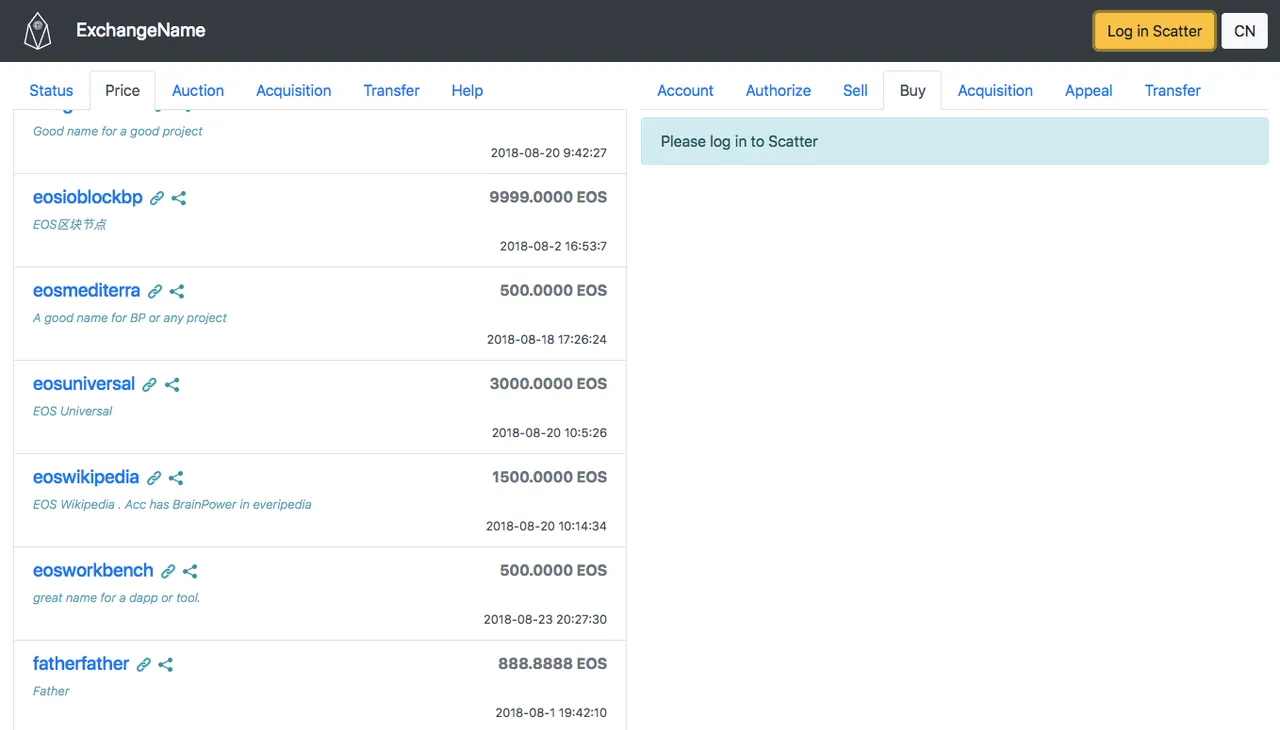Switch language with the CN button

[x=1244, y=31]
